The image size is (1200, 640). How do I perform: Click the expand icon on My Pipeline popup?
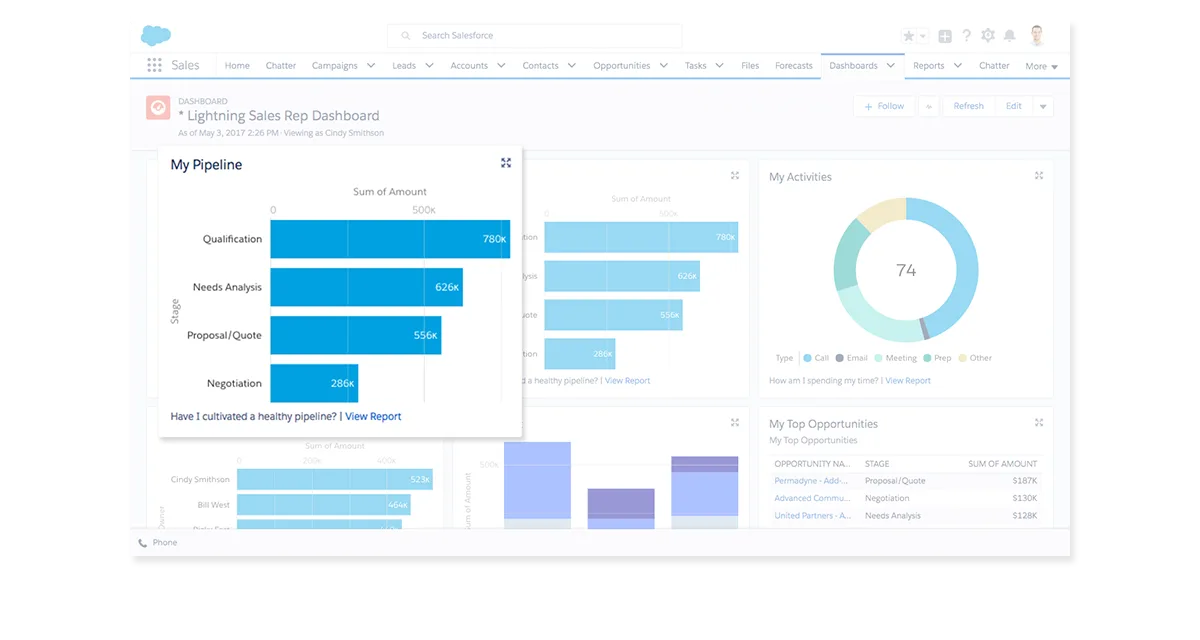coord(506,162)
